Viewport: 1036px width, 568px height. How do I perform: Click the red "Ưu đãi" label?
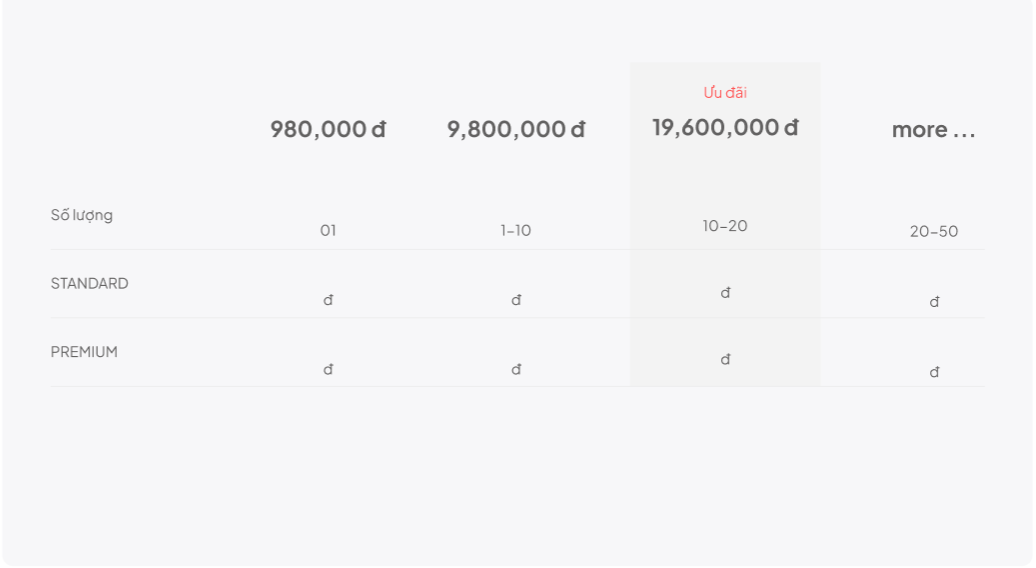pyautogui.click(x=725, y=93)
